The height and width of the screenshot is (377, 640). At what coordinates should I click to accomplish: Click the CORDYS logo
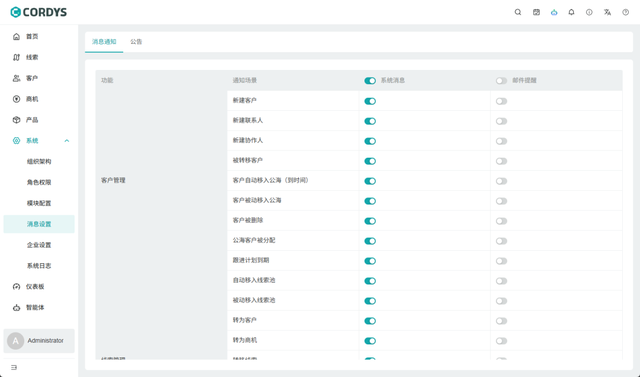click(x=39, y=12)
